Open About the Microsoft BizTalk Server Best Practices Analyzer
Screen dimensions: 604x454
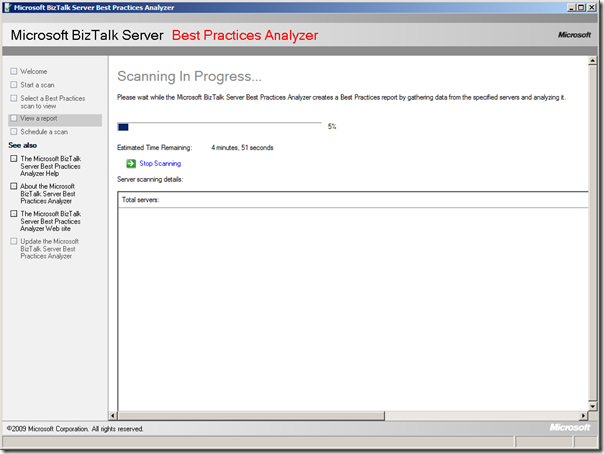(48, 194)
